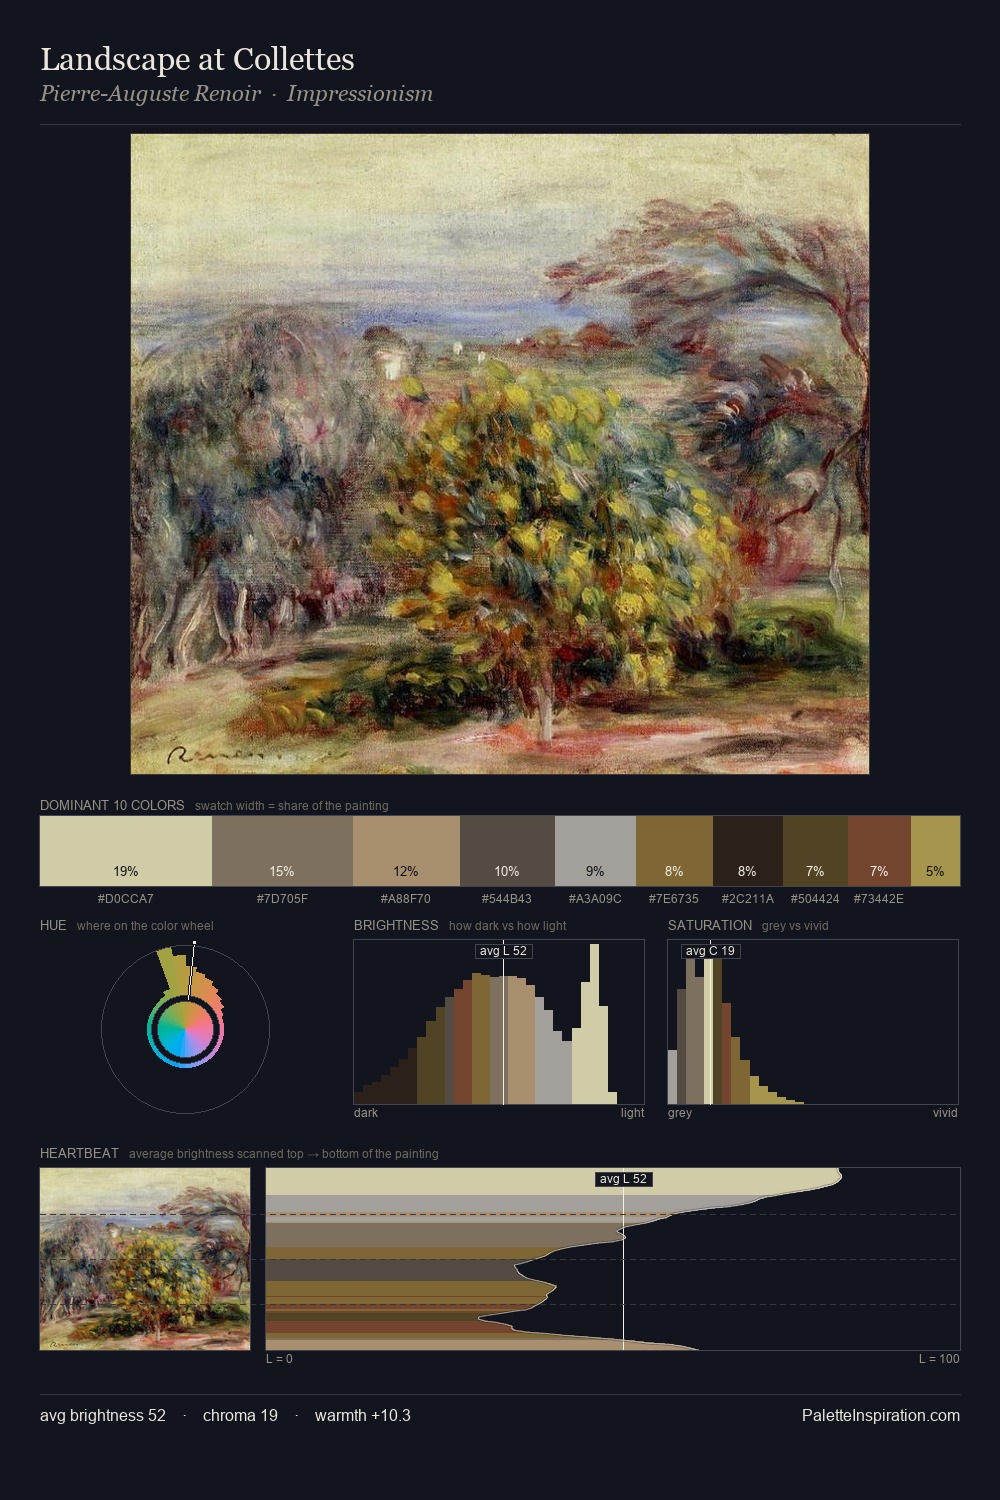
Task: Click the 'where on the color wheel' caption
Action: click(x=145, y=925)
